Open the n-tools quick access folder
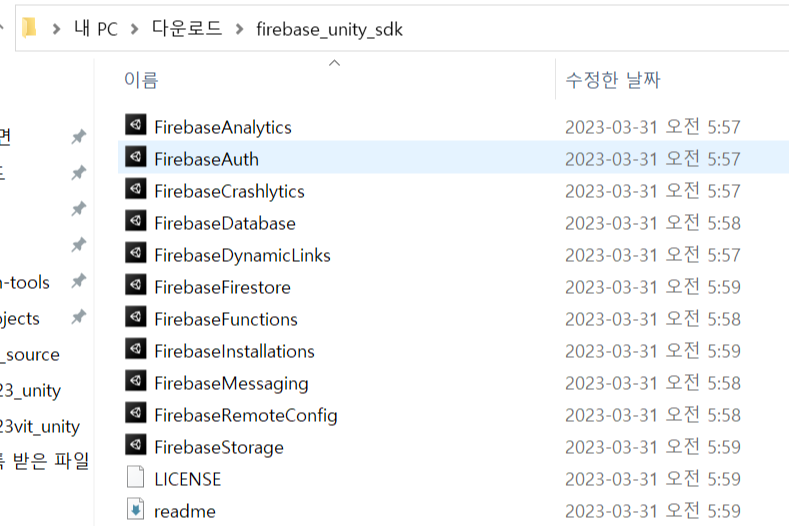This screenshot has width=789, height=526. [25, 282]
